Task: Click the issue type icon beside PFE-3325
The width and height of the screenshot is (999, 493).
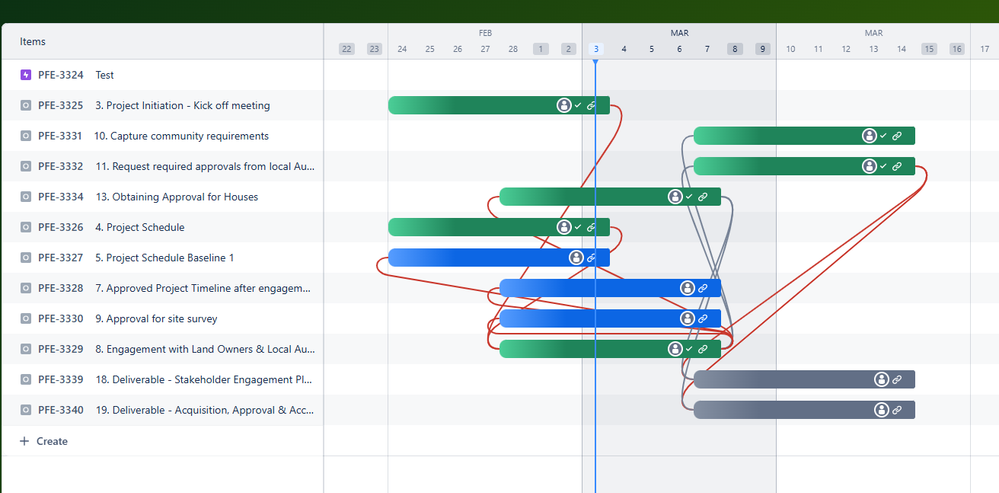Action: coord(25,106)
